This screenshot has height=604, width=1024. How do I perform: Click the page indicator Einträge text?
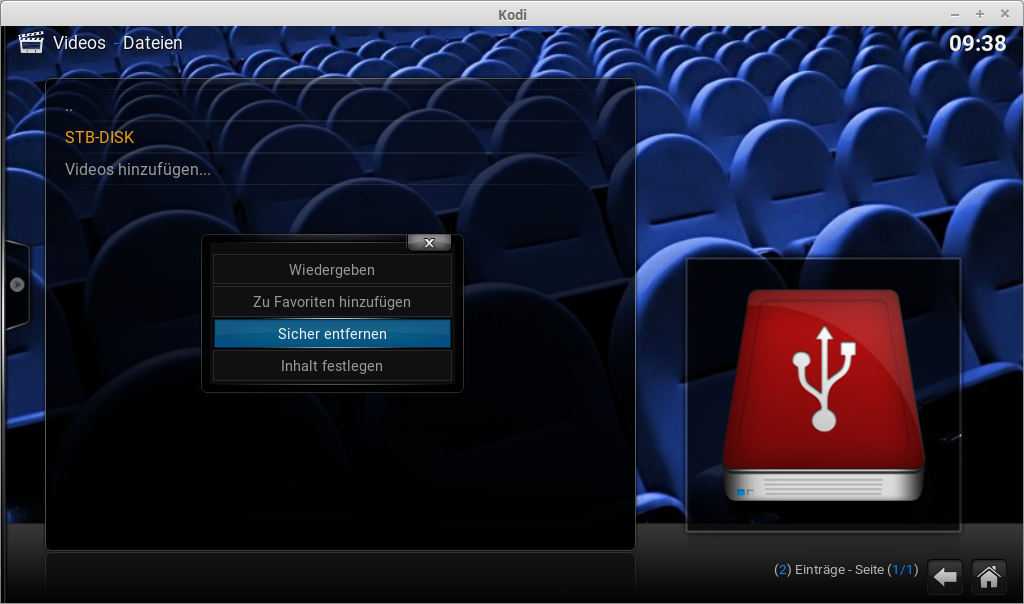click(845, 570)
